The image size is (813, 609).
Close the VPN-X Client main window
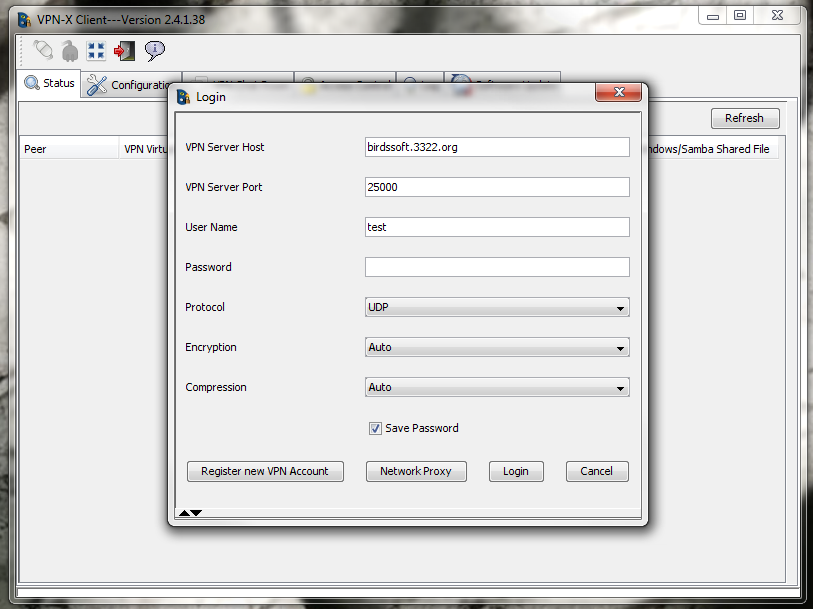(x=777, y=16)
